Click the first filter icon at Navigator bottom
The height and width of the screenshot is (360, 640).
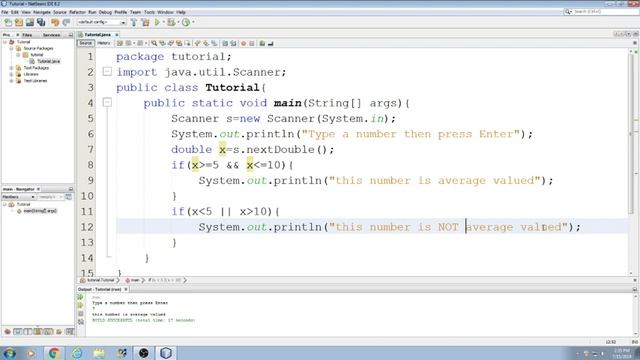(7, 331)
